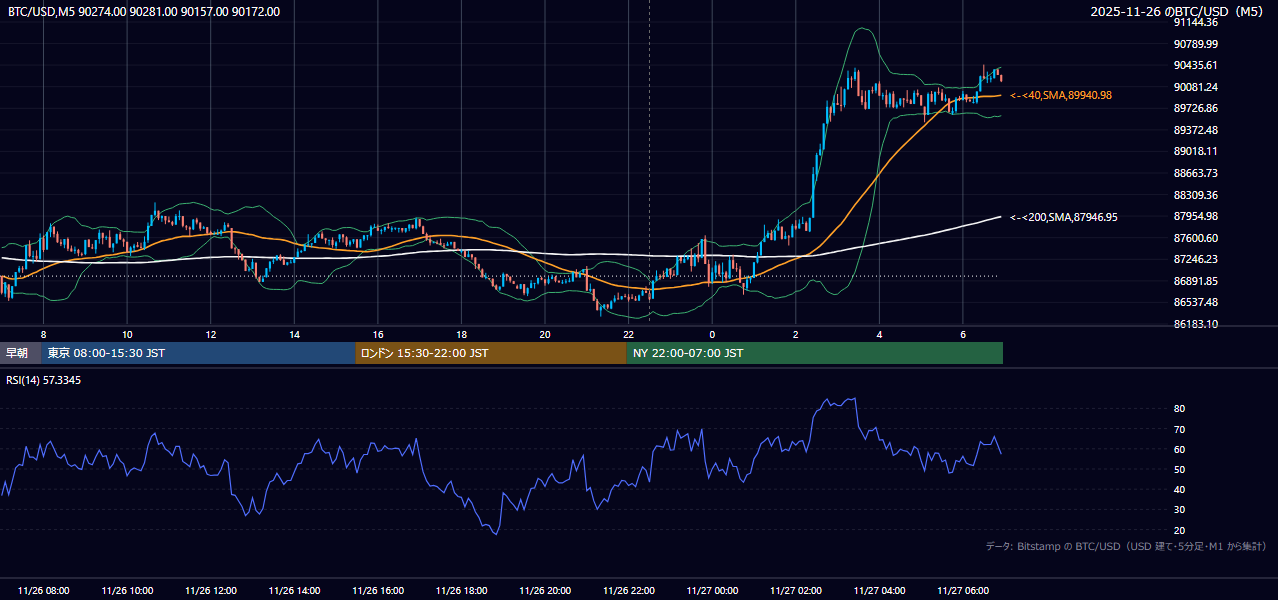The height and width of the screenshot is (600, 1278).
Task: Click the hour tick 12 under price chart
Action: pos(211,334)
